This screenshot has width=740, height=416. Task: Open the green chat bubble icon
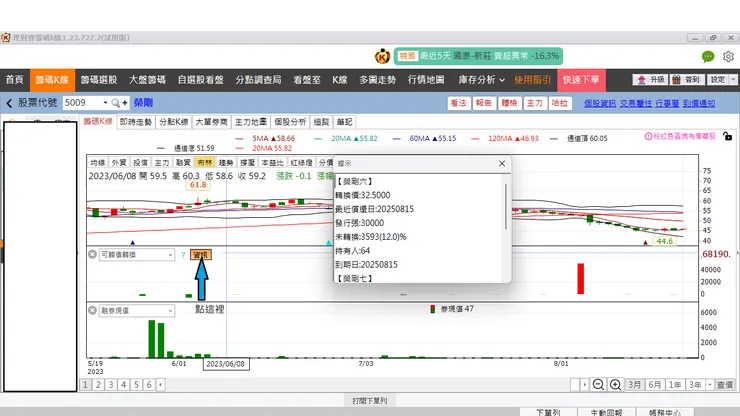708,57
